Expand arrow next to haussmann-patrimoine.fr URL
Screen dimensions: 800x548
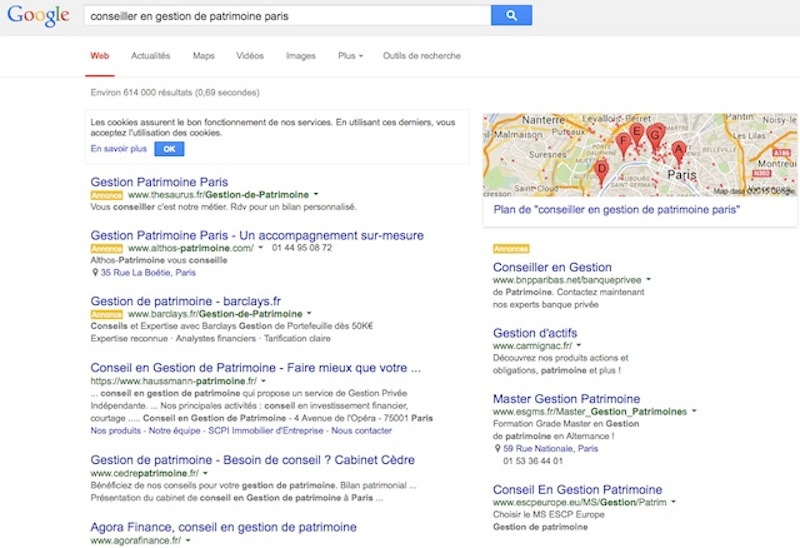click(263, 381)
